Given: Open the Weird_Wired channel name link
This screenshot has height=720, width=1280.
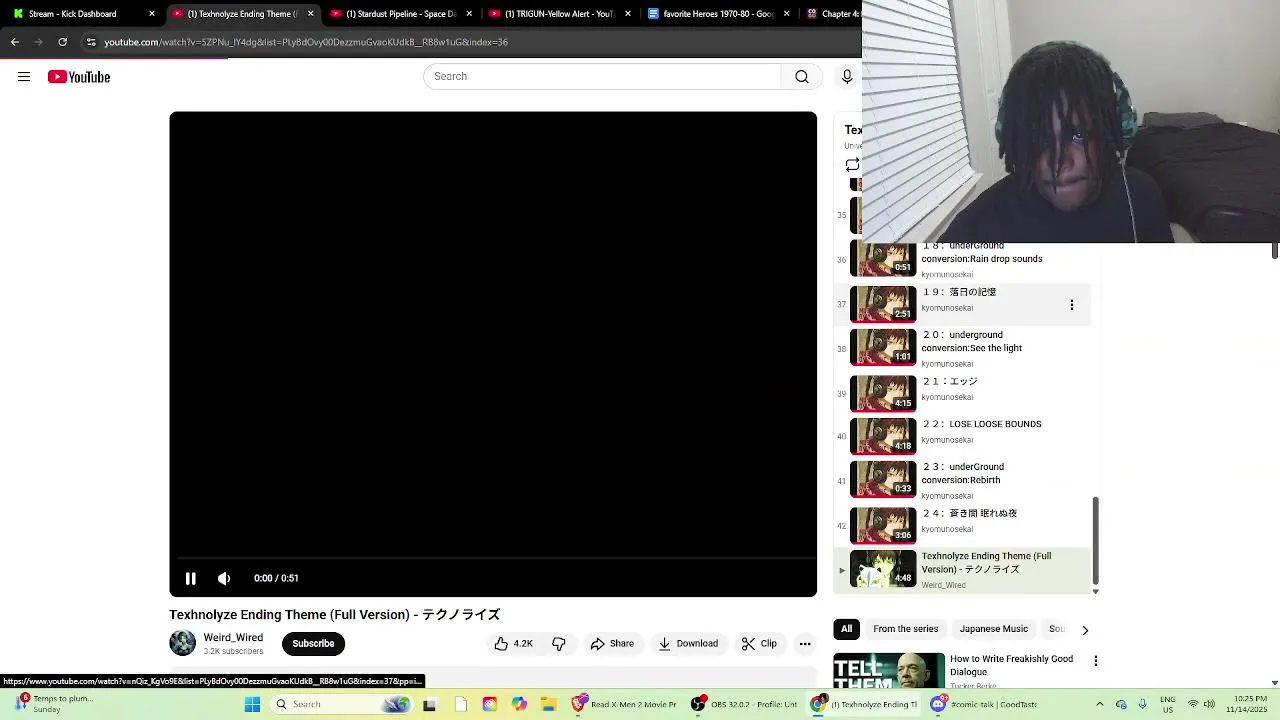Looking at the screenshot, I should 233,637.
